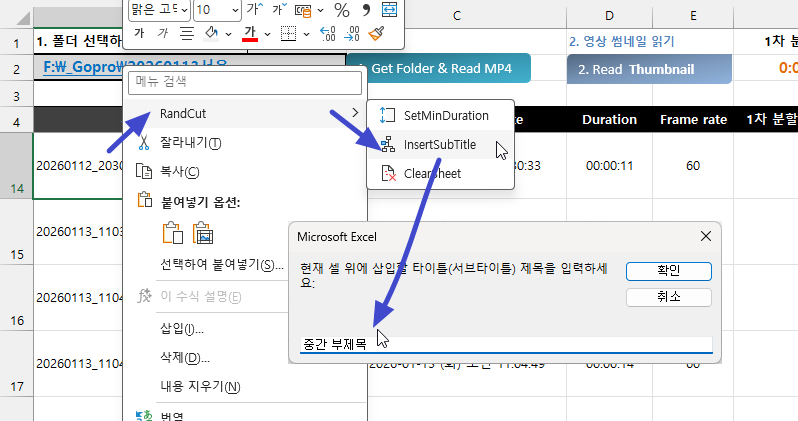Select row 14 header
798x421 pixels.
click(x=17, y=166)
